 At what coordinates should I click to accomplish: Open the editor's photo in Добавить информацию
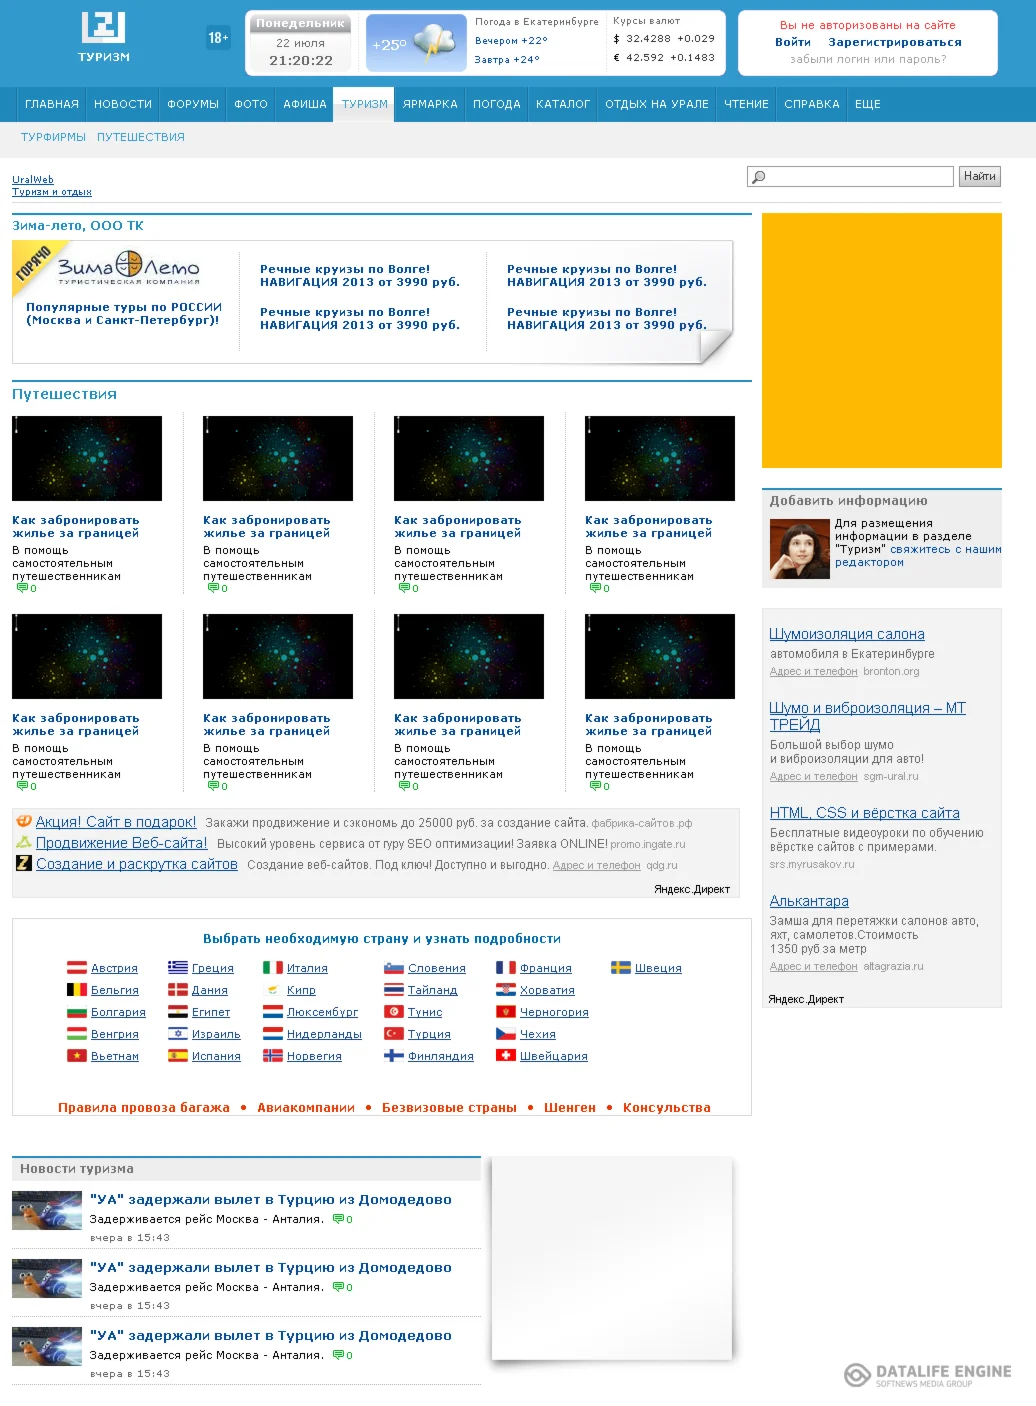(x=800, y=550)
